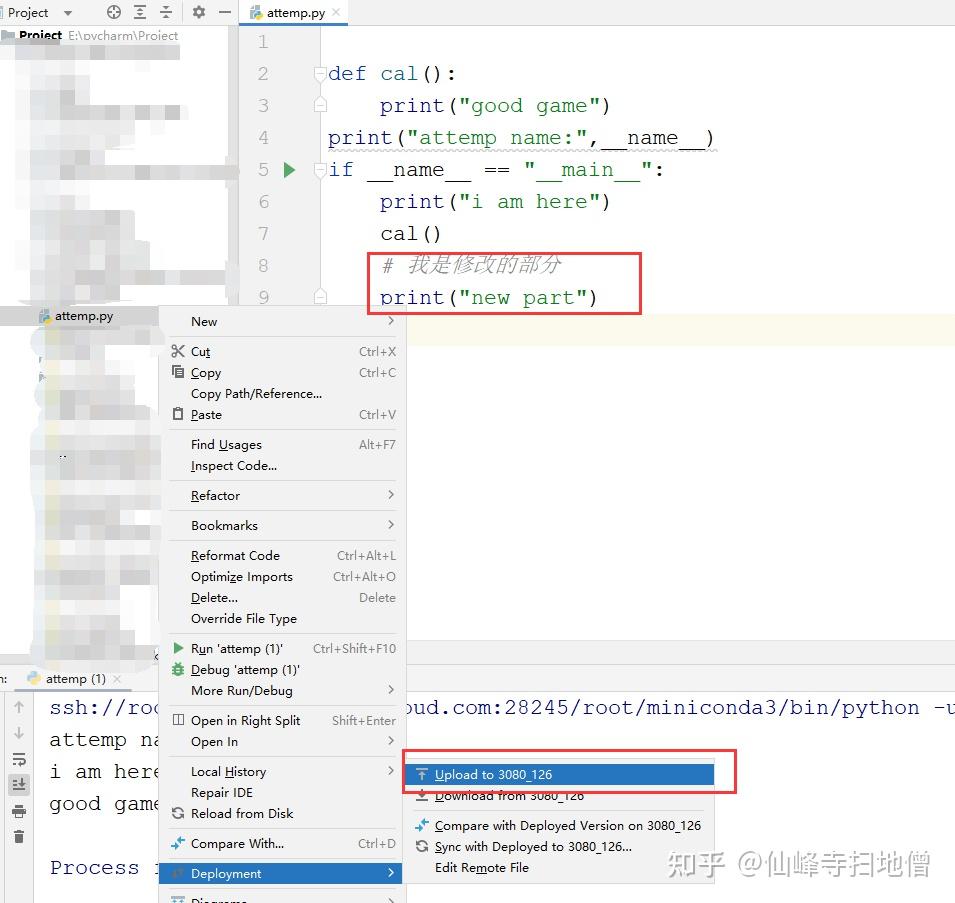Toggle scroll-to-end in console panel
The image size is (955, 903).
point(18,784)
